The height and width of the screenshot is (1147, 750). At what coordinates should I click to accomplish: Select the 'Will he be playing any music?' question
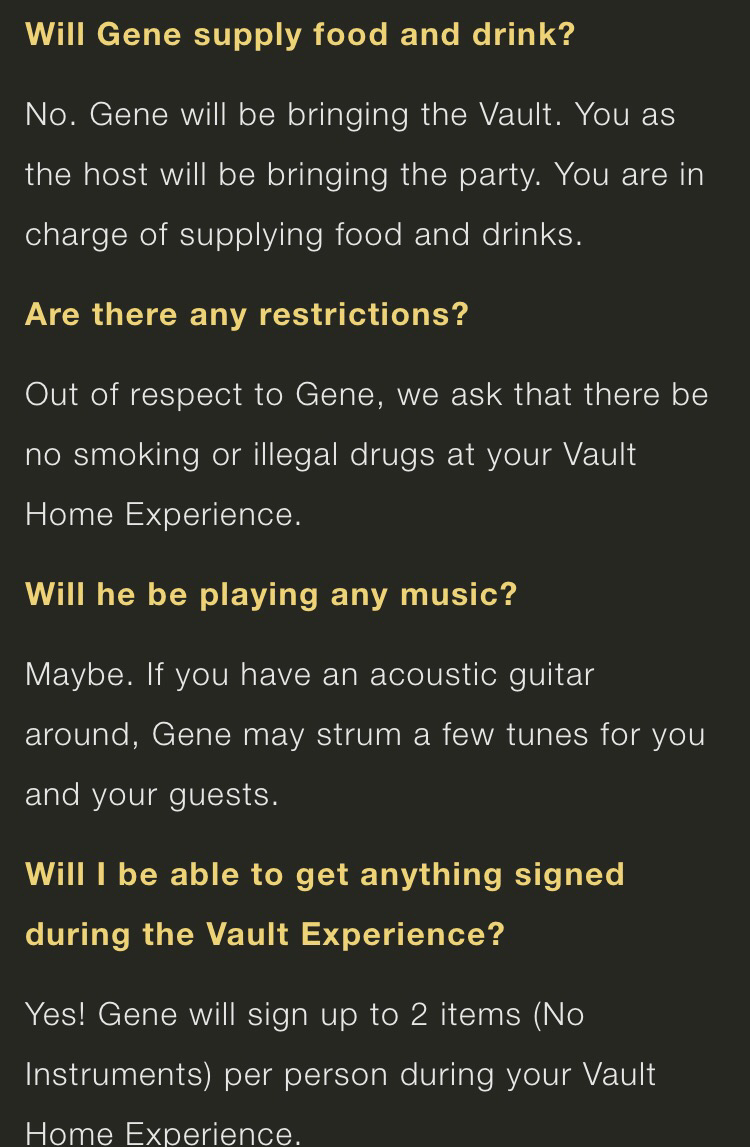(x=271, y=594)
